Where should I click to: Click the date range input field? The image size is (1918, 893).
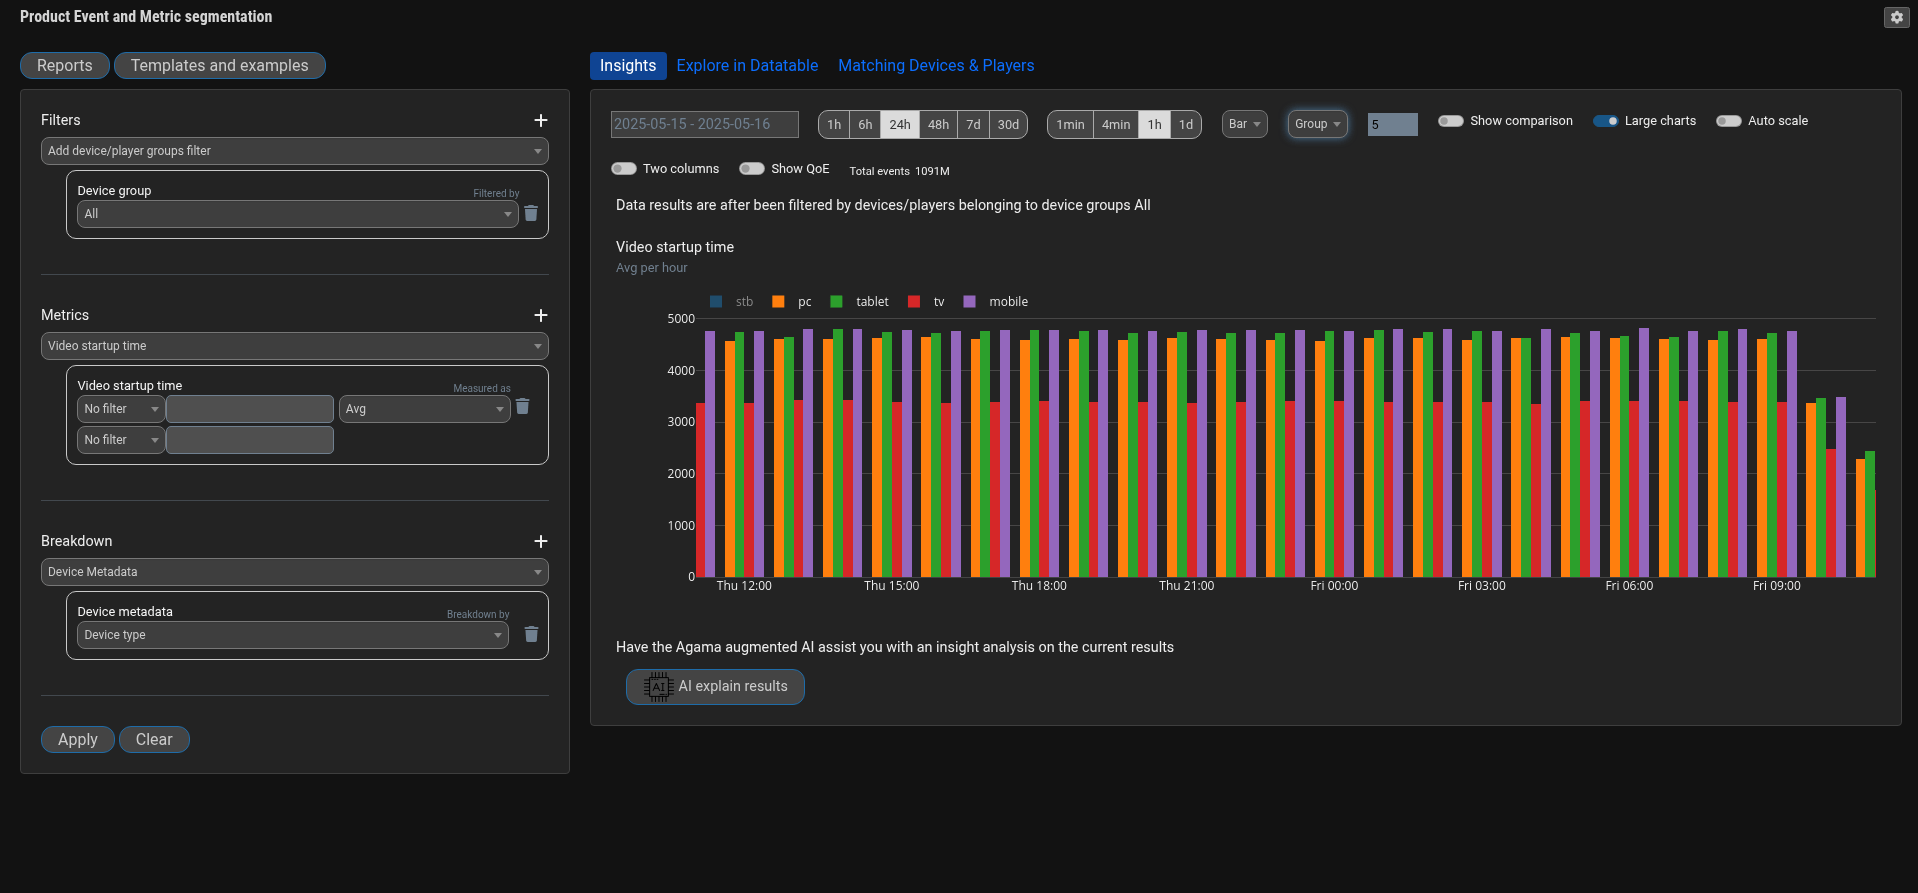coord(704,124)
